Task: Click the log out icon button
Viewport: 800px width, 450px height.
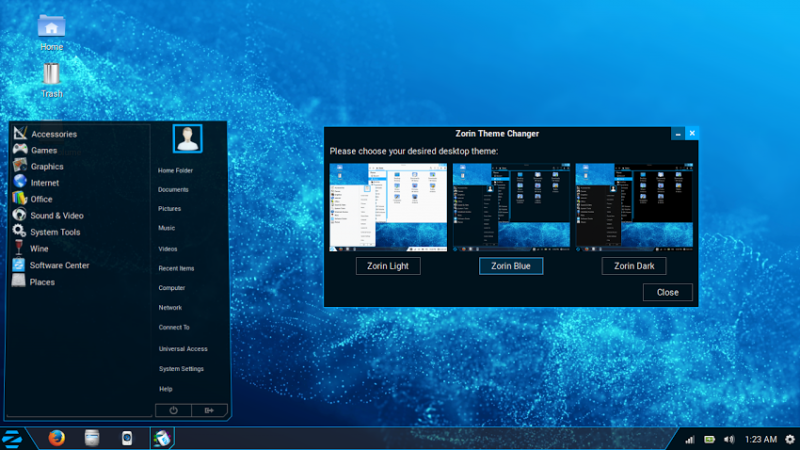Action: [x=209, y=410]
